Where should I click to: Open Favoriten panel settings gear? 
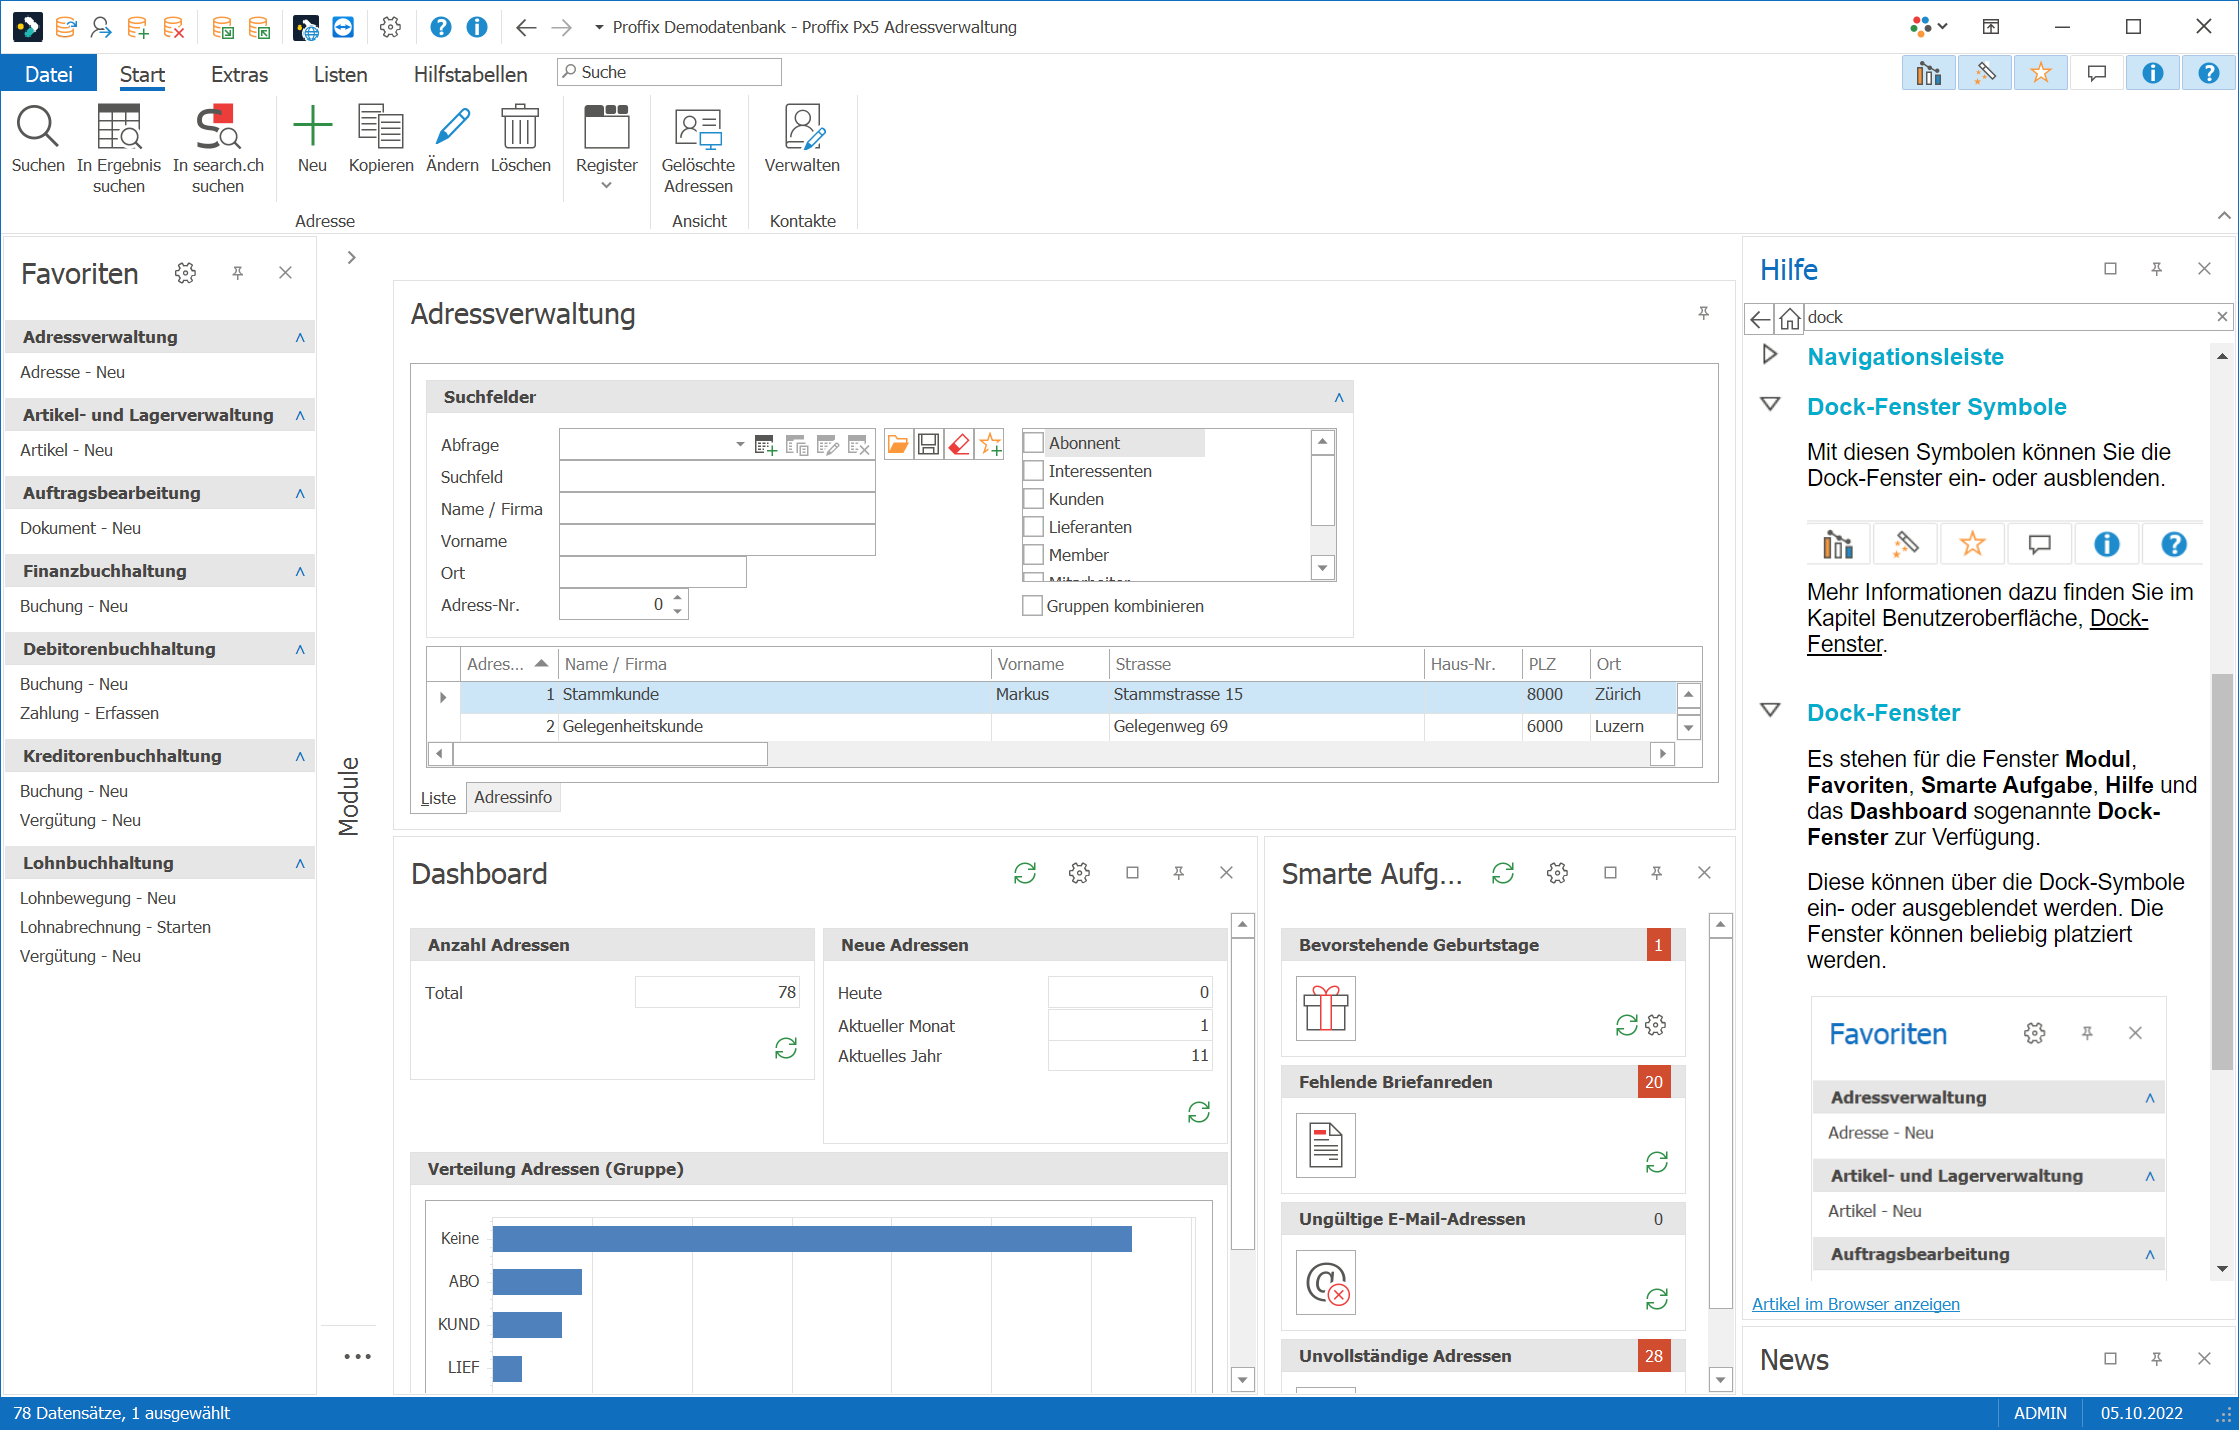[x=185, y=272]
